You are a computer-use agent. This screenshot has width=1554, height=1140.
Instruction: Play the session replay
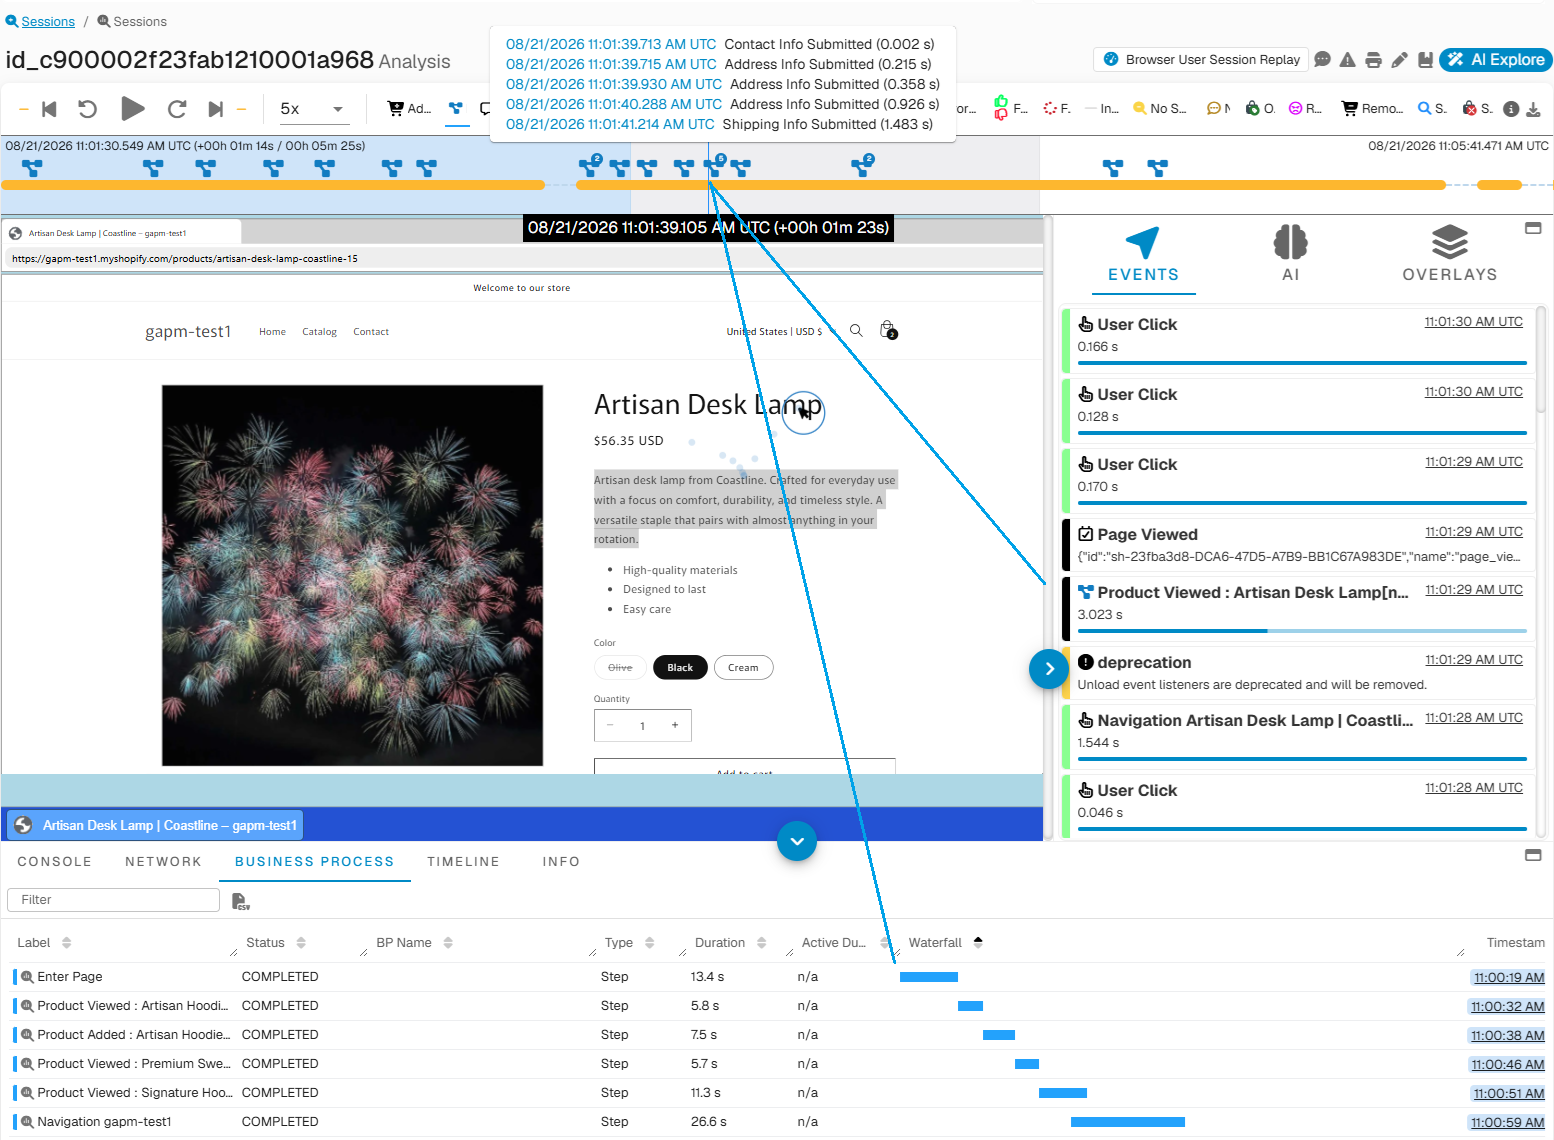[132, 108]
